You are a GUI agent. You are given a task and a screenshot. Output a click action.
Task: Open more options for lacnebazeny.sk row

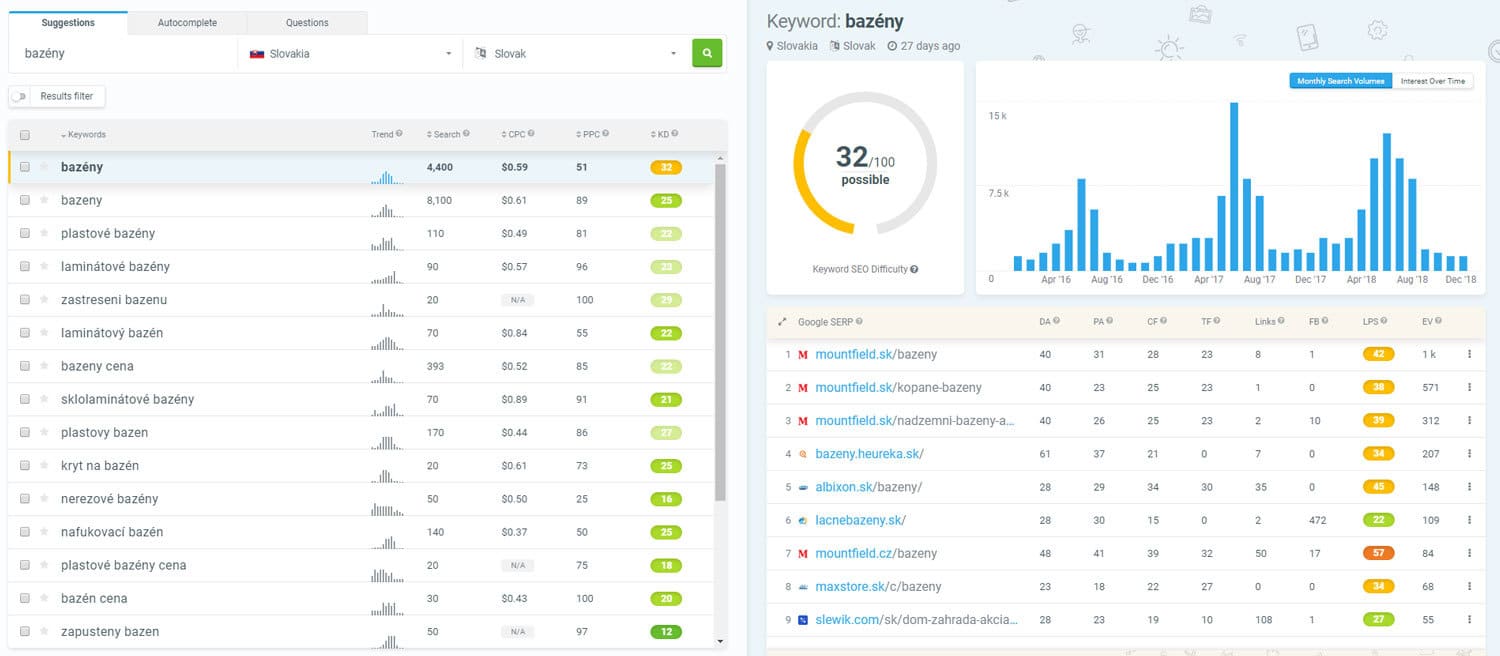[x=1469, y=520]
